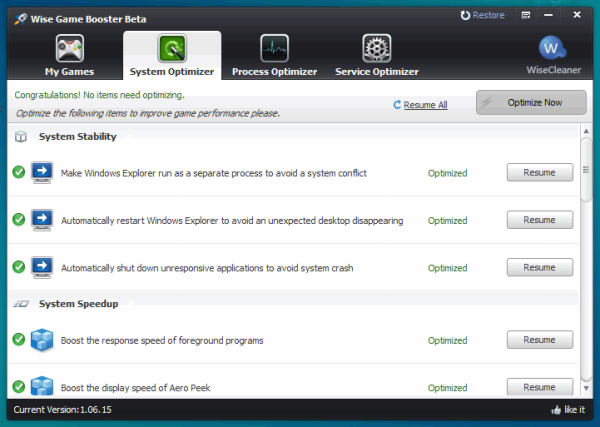Click monitor icon for separate Explorer process item
The image size is (600, 427).
(x=42, y=173)
